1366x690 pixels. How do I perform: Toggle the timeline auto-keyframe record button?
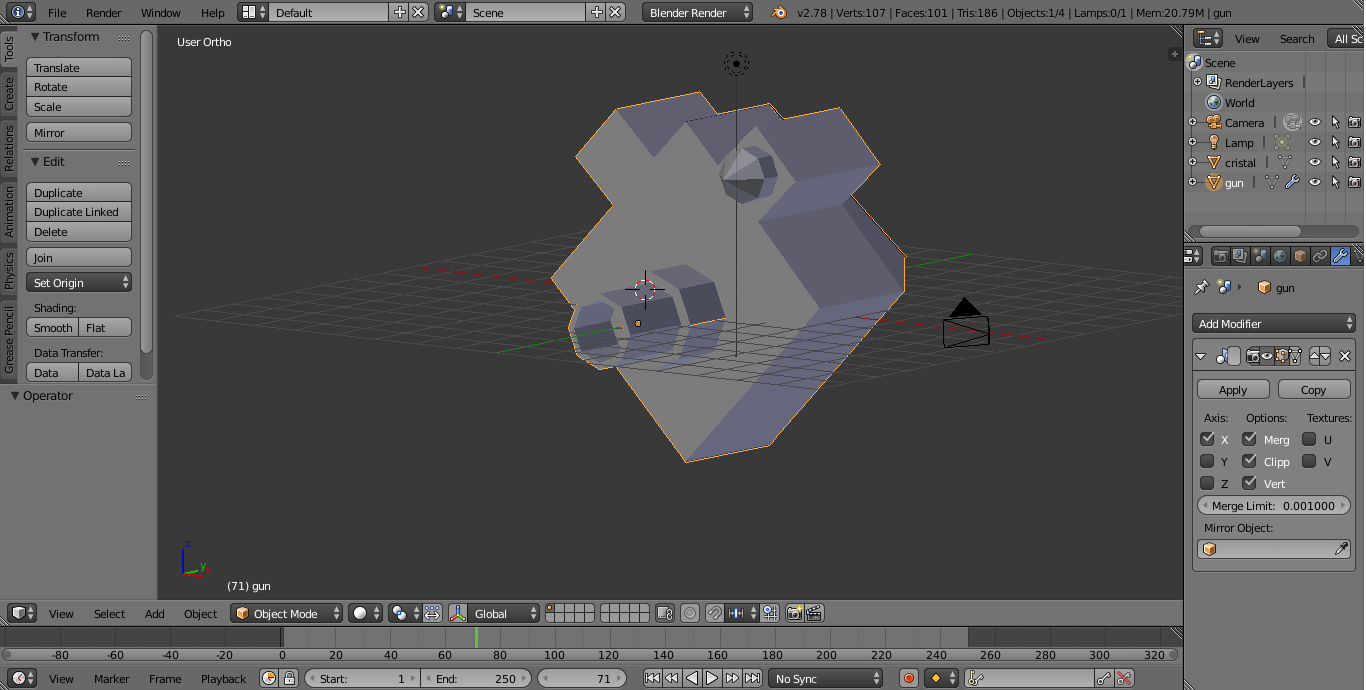(908, 678)
